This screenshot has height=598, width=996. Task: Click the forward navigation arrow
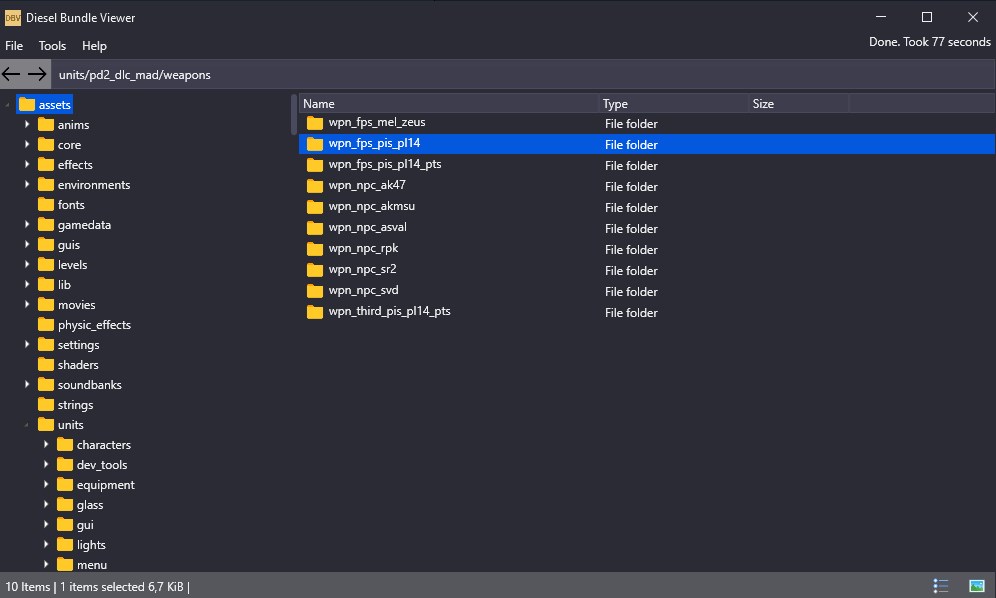coord(37,74)
